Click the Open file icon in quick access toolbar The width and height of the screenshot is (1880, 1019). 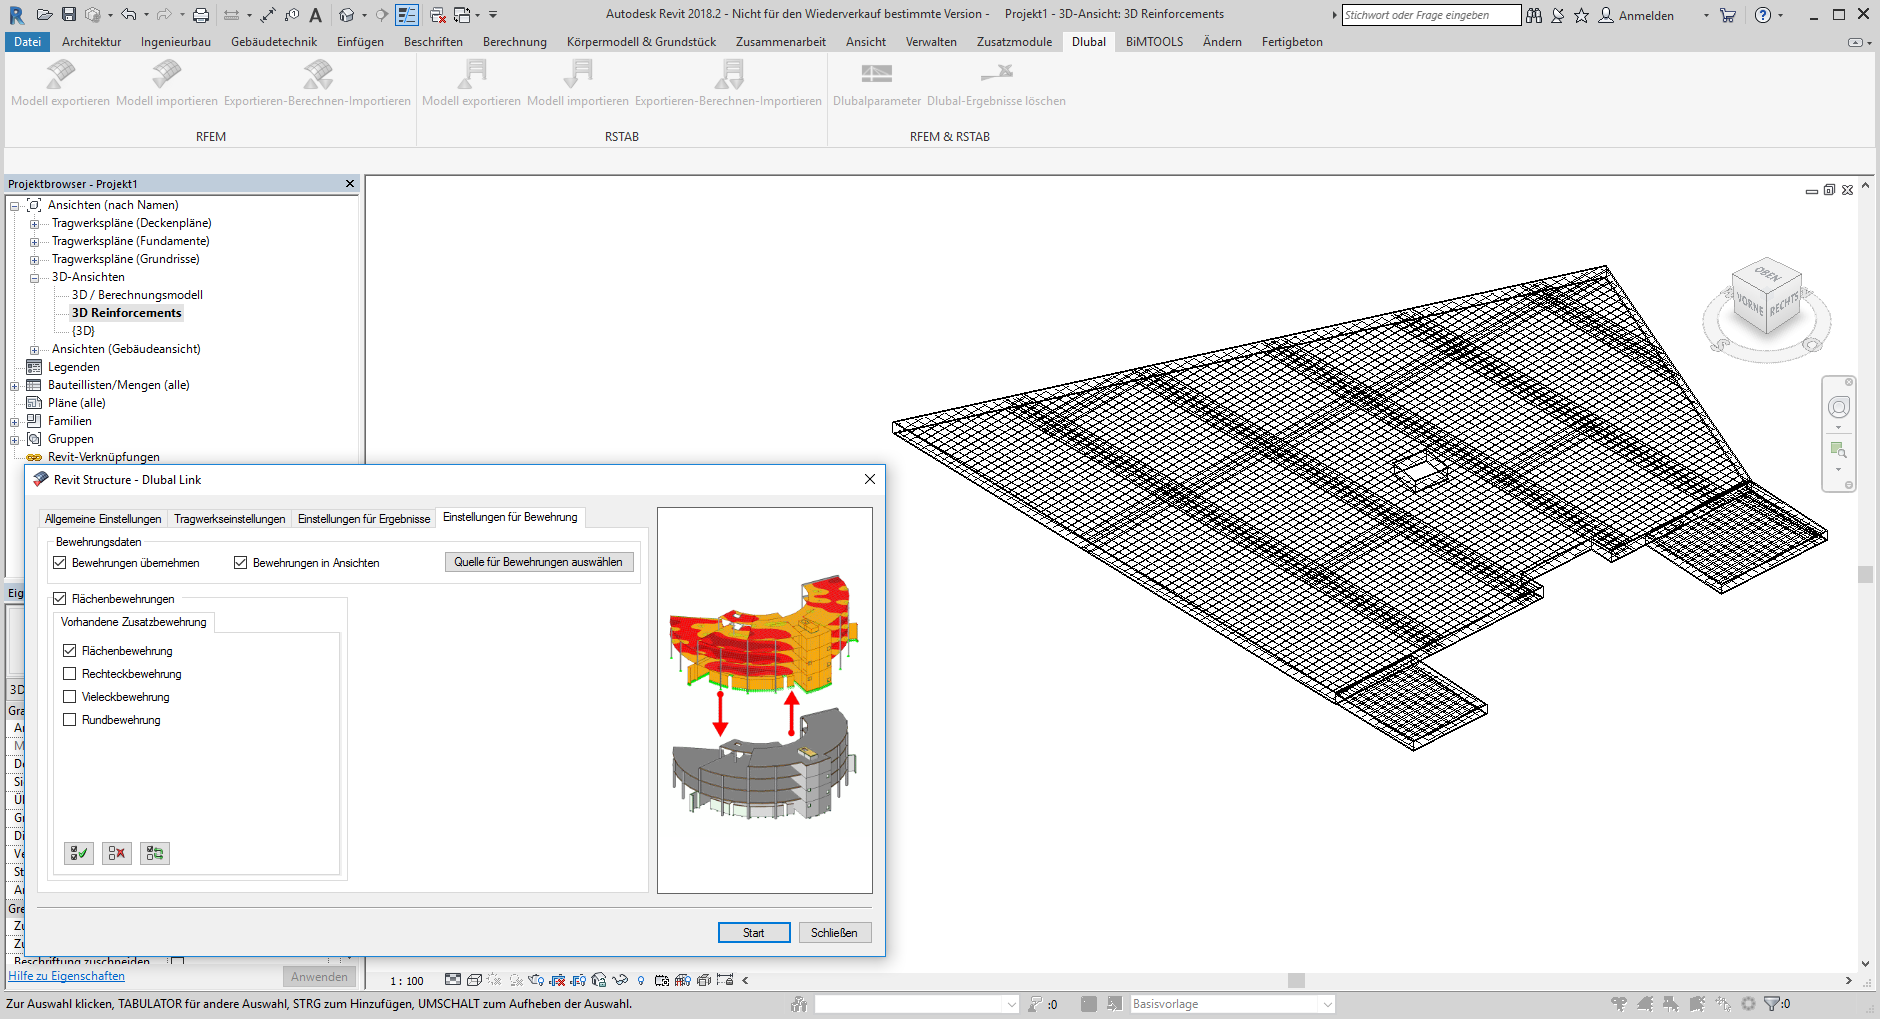pos(44,14)
